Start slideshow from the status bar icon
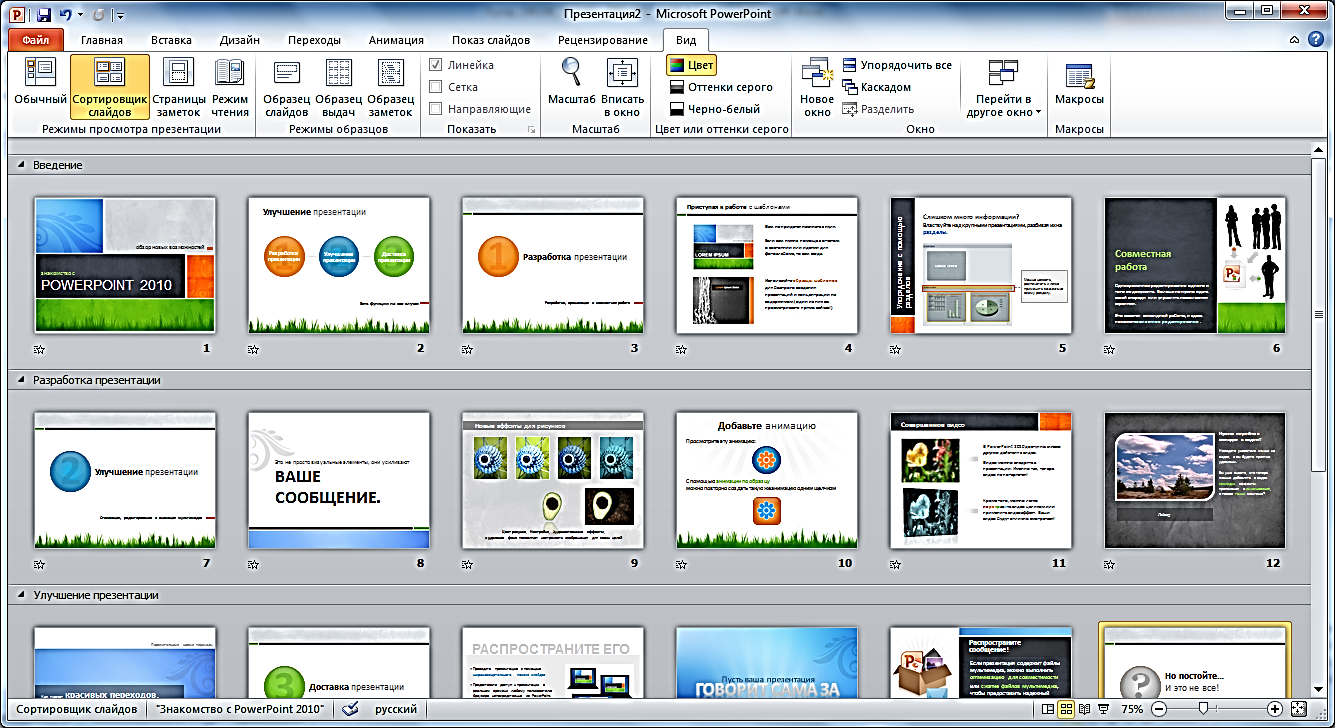 tap(1103, 709)
